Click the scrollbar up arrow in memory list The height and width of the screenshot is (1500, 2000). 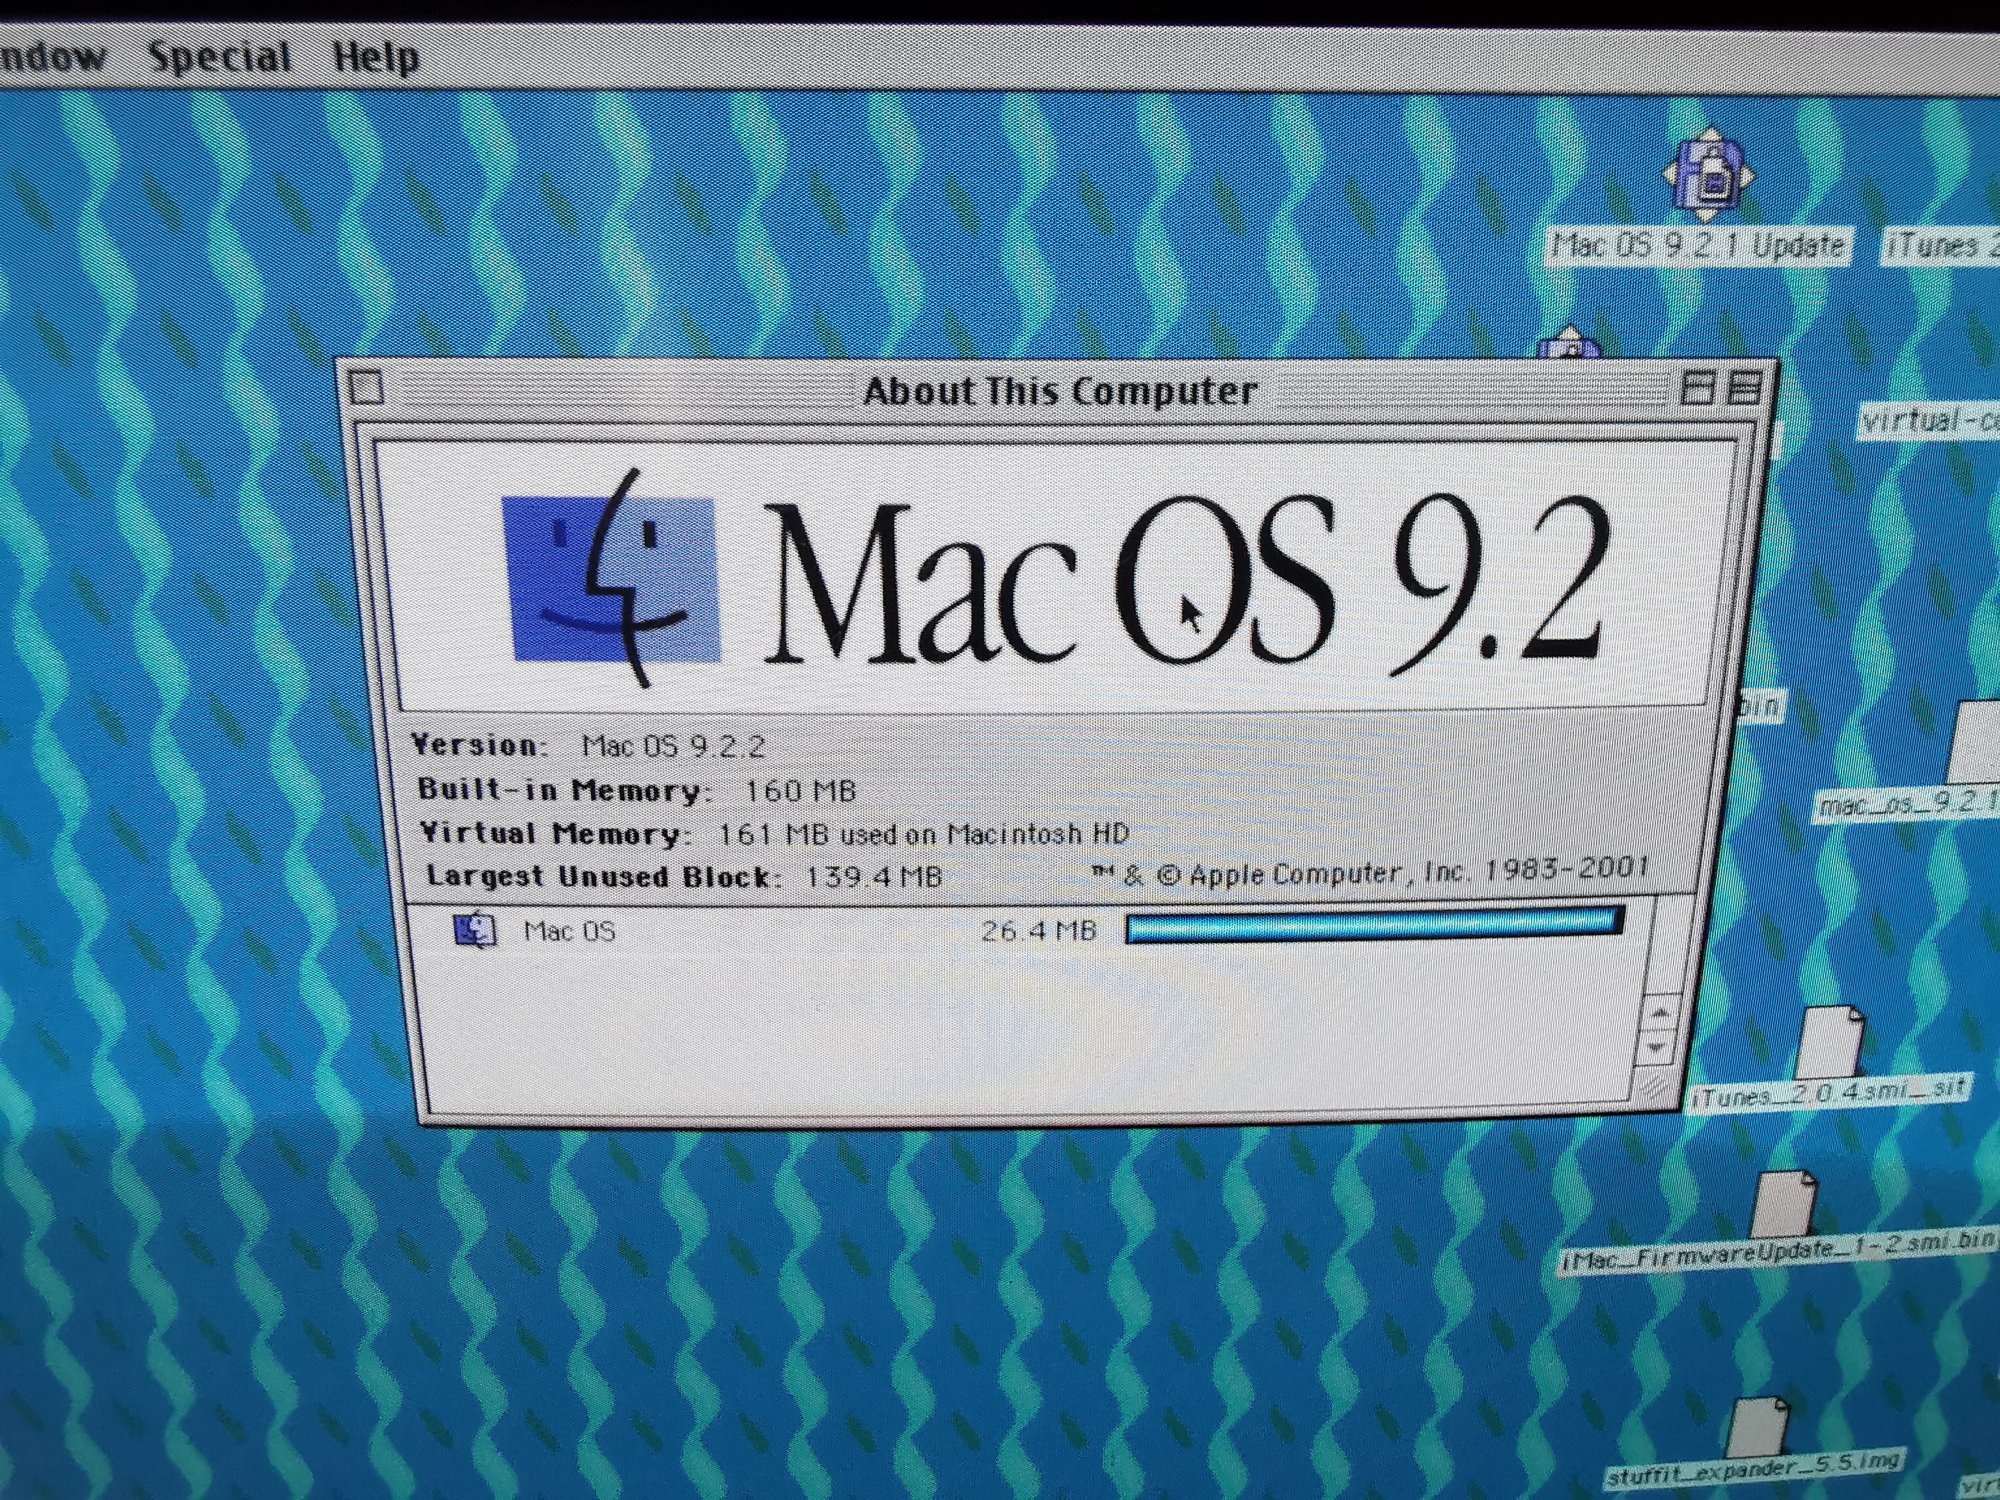tap(1660, 1013)
